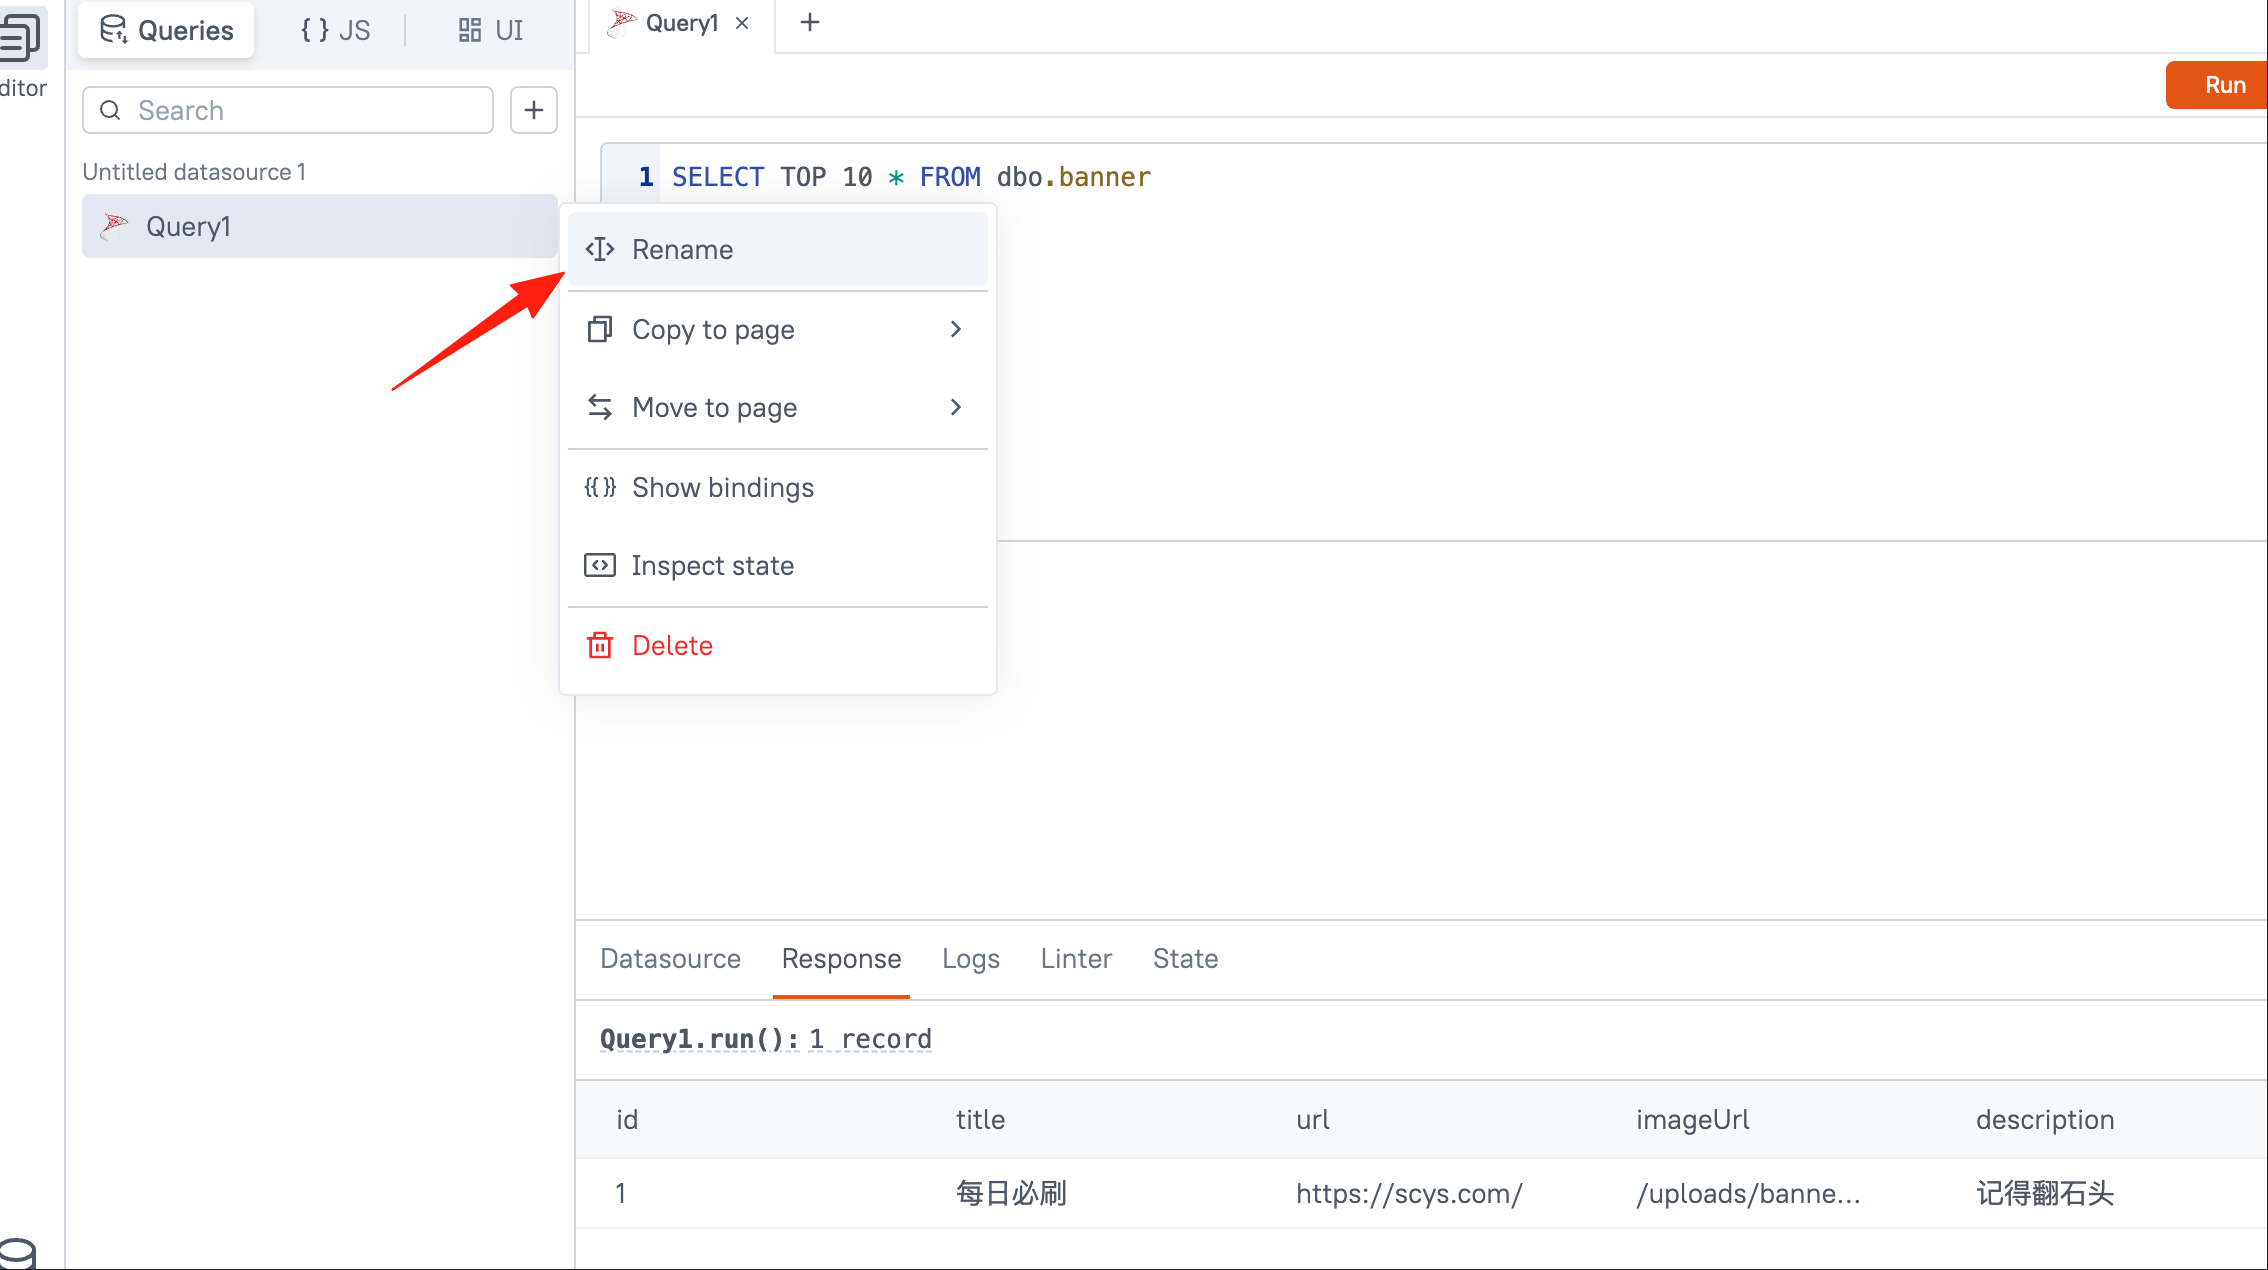Click the https://scys.com/ cell
2268x1270 pixels.
[1410, 1193]
